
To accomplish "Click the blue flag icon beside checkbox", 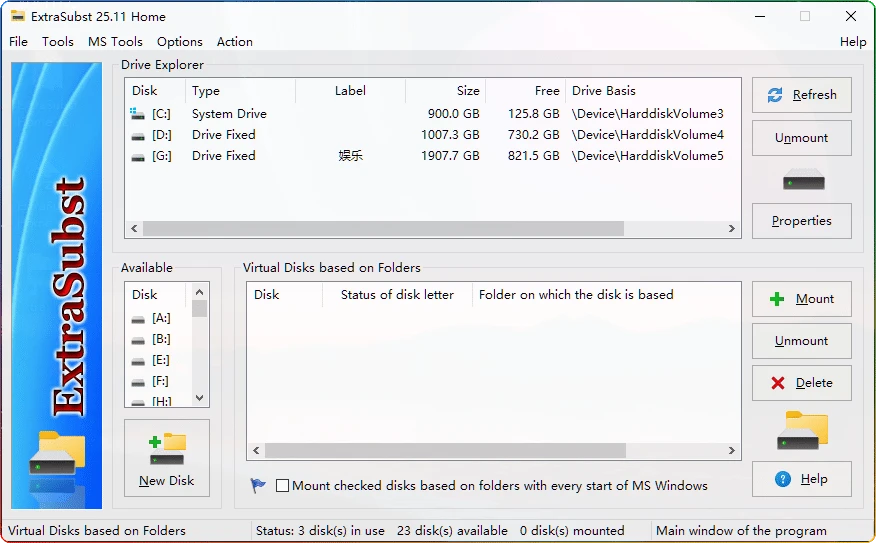I will [x=258, y=486].
